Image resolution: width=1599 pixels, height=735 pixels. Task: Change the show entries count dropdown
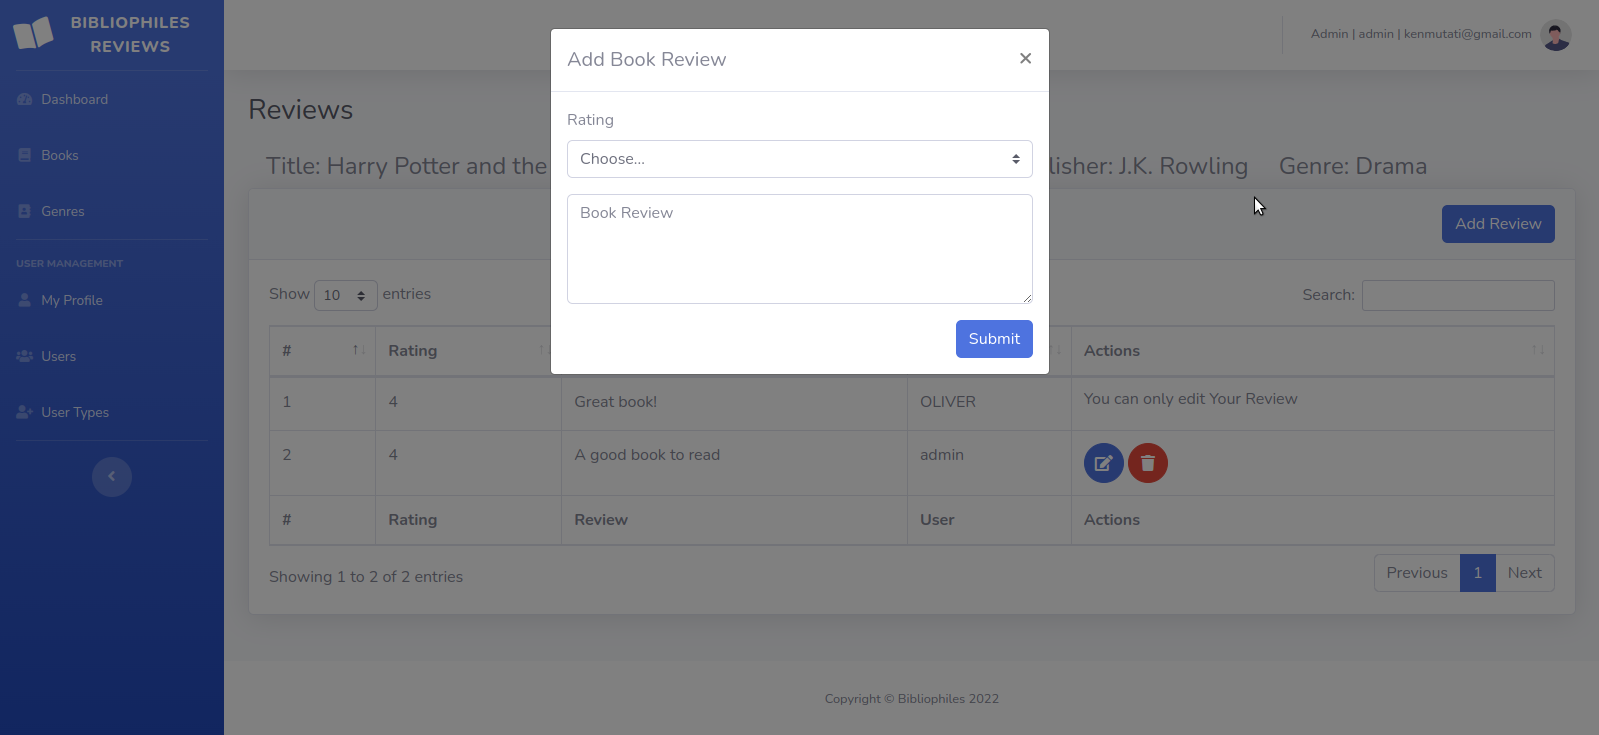346,295
